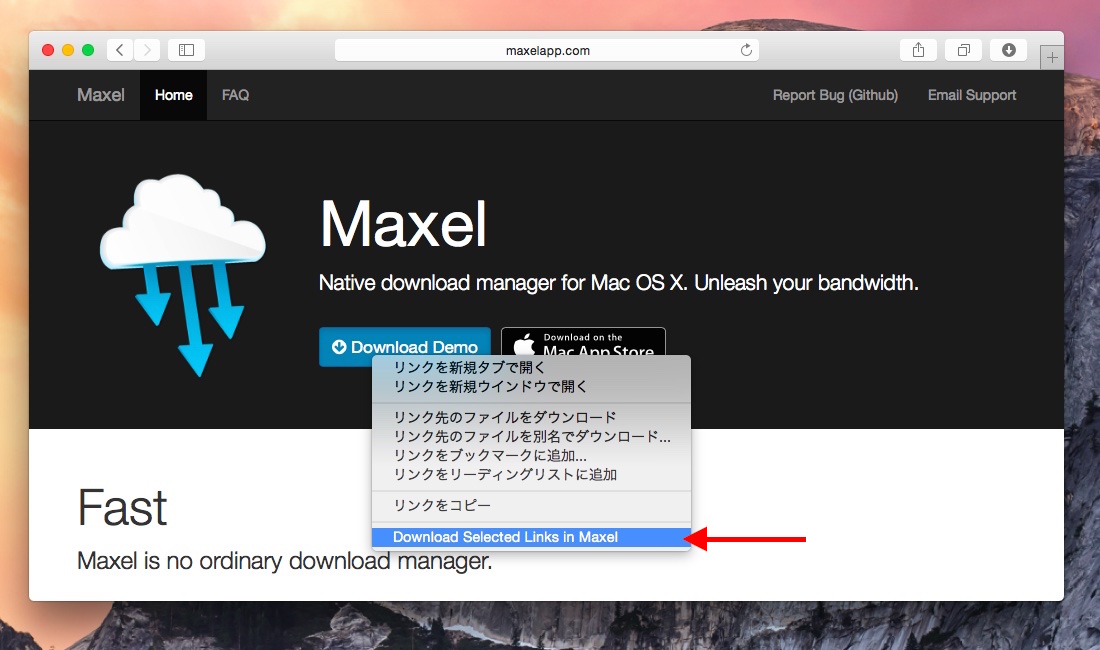Click the Download Demo button
This screenshot has height=650, width=1100.
[x=405, y=346]
